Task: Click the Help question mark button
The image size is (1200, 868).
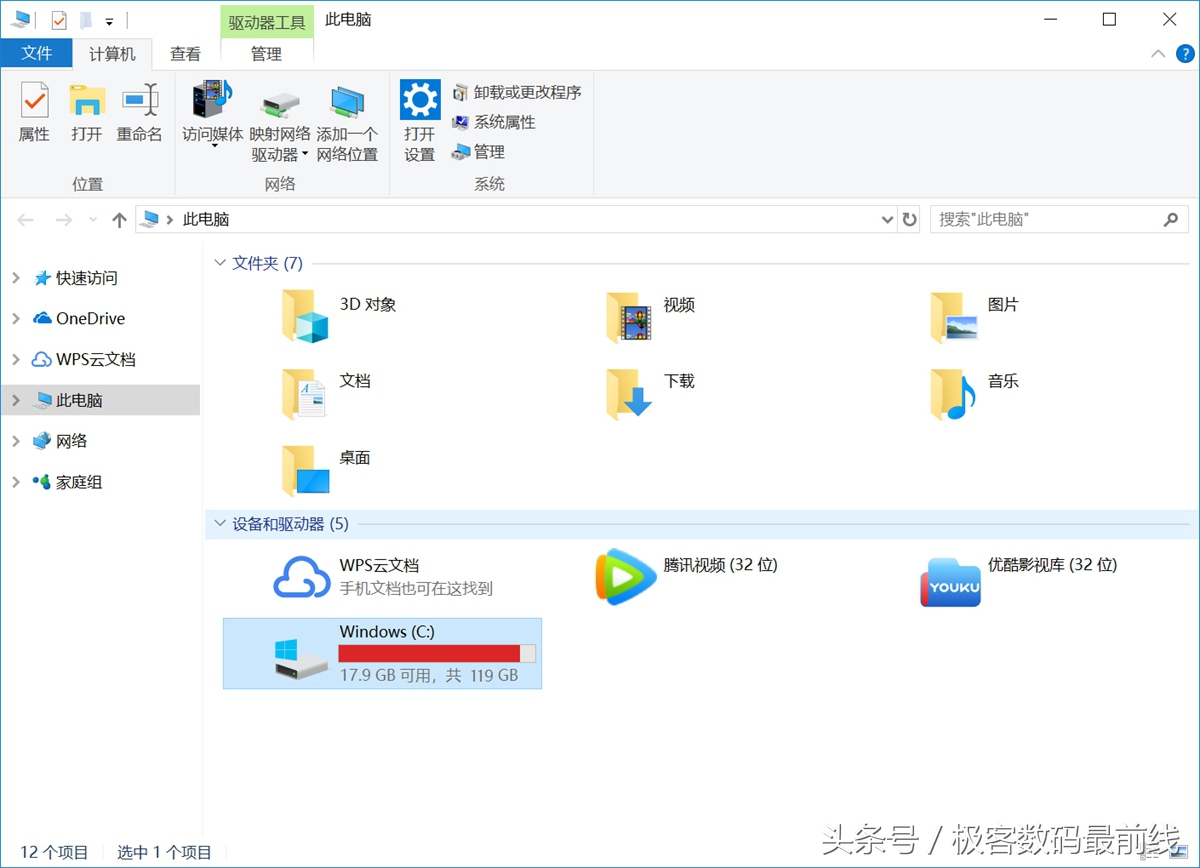Action: pyautogui.click(x=1185, y=54)
